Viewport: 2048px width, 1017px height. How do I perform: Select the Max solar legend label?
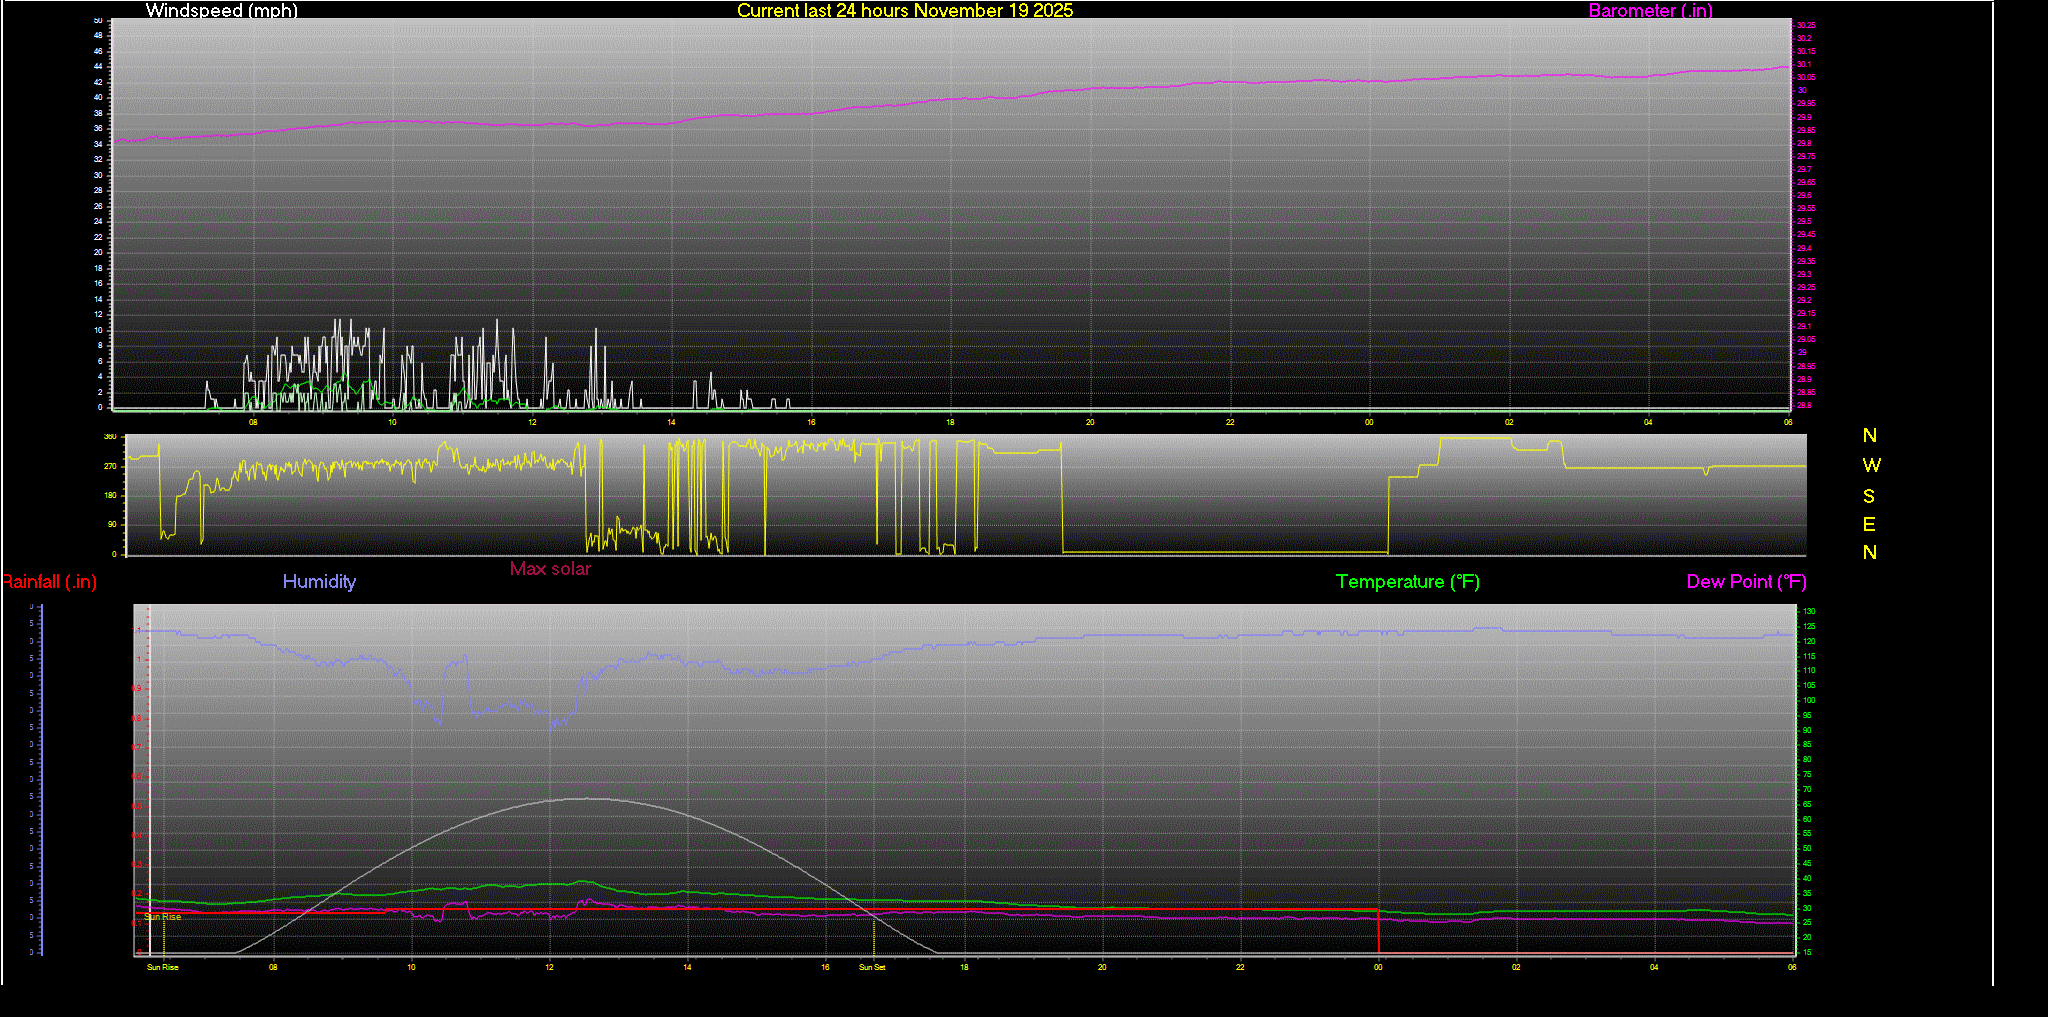click(x=550, y=569)
